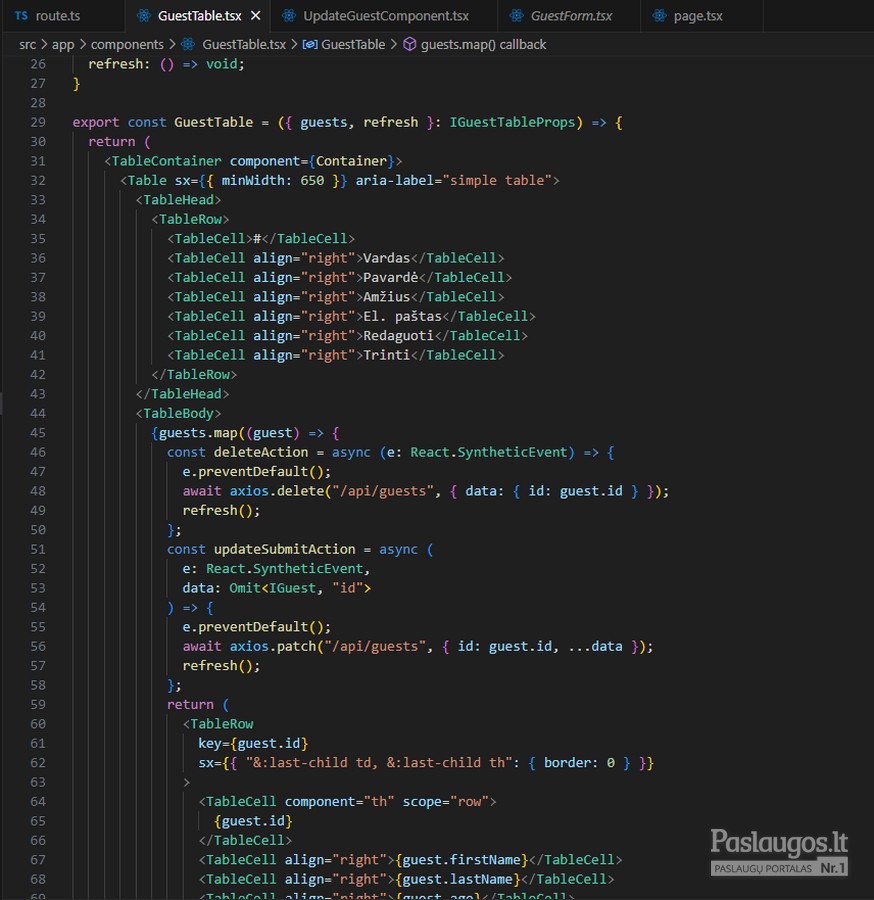Click the Pavardė header text
Screen dimensions: 874x900
pos(391,278)
